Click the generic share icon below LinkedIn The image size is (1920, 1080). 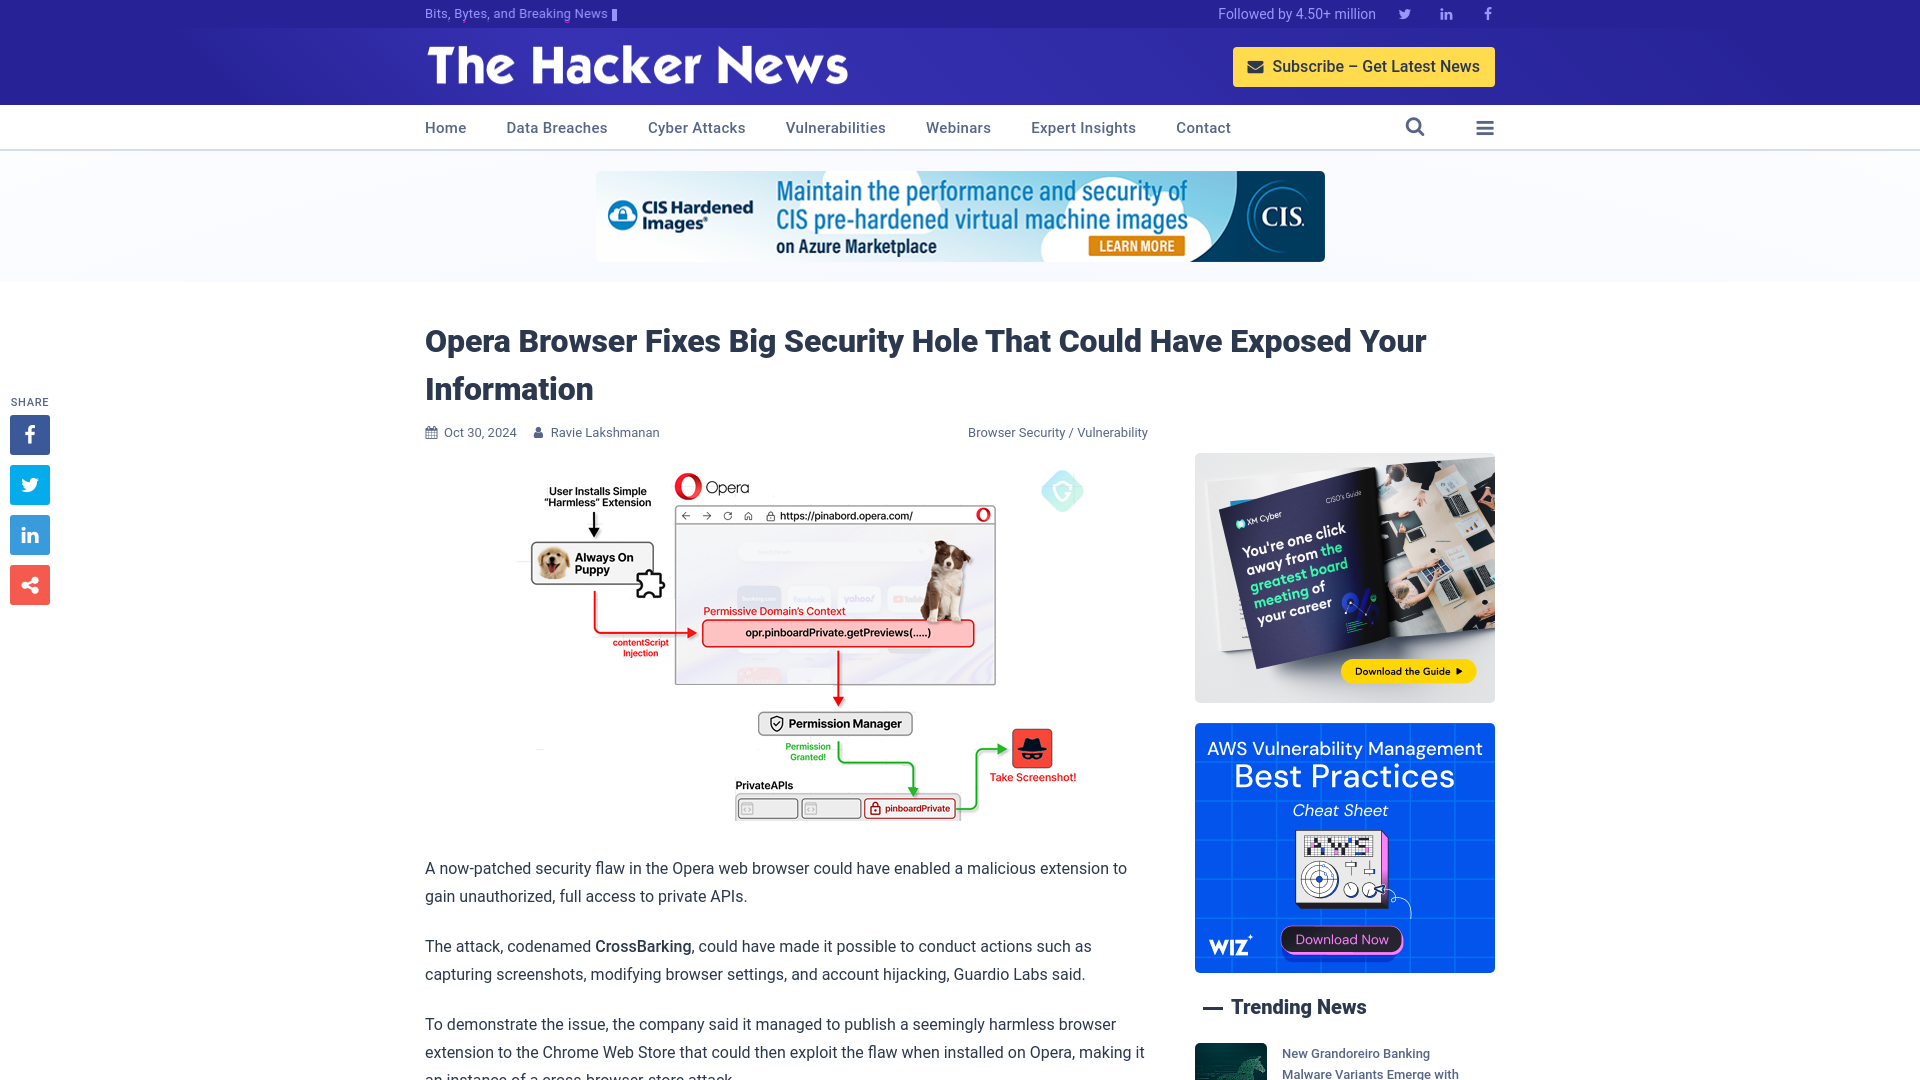[29, 584]
